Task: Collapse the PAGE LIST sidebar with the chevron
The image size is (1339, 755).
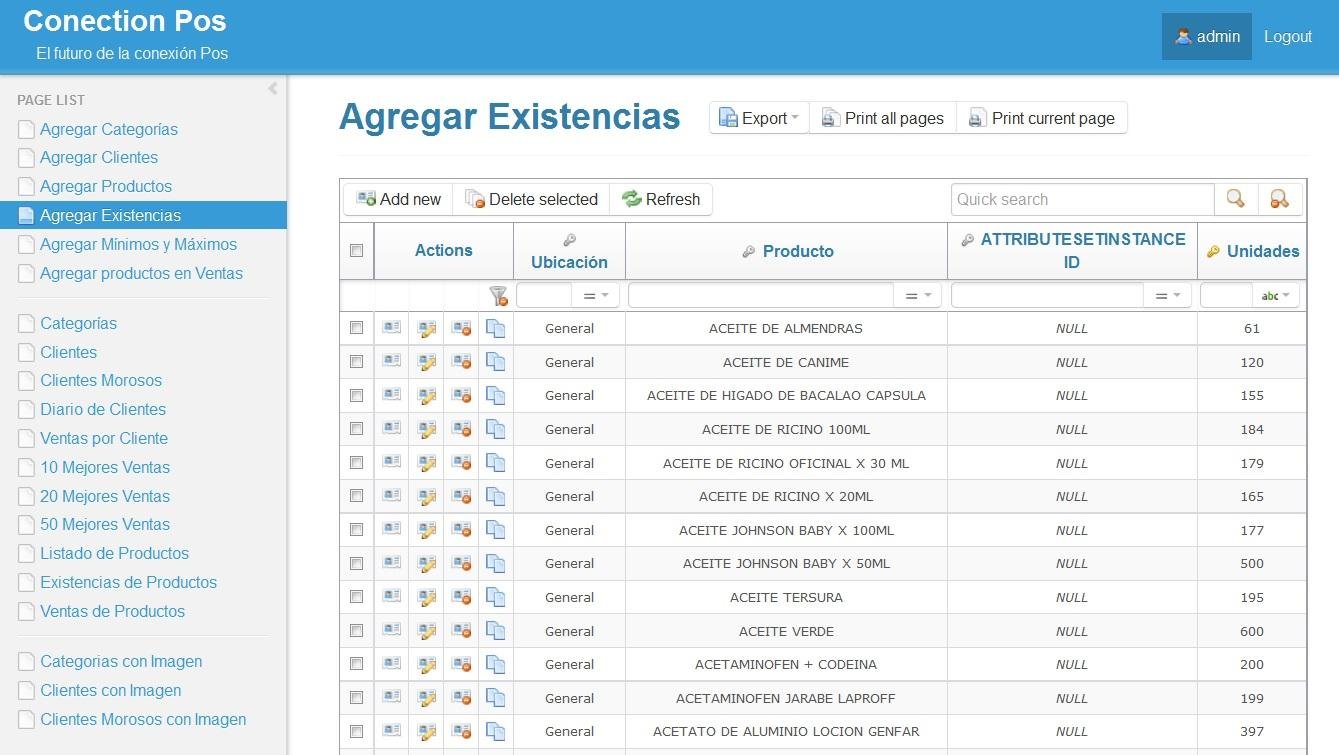Action: point(272,88)
